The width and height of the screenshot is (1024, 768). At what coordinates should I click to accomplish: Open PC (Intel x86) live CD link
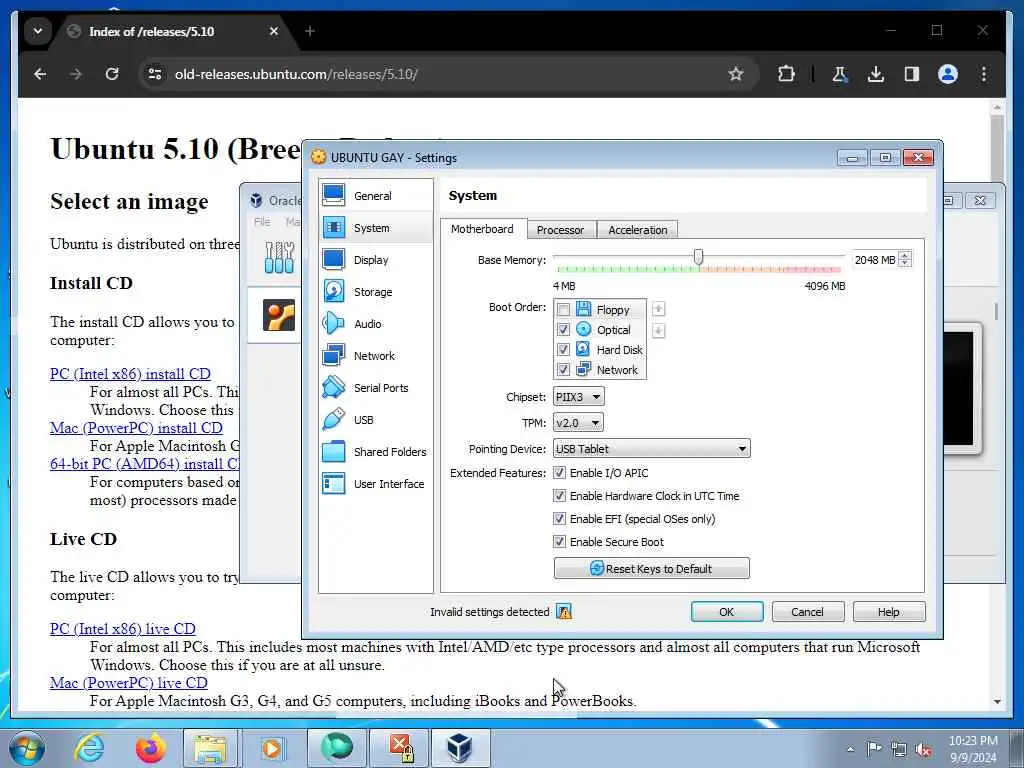[x=123, y=629]
